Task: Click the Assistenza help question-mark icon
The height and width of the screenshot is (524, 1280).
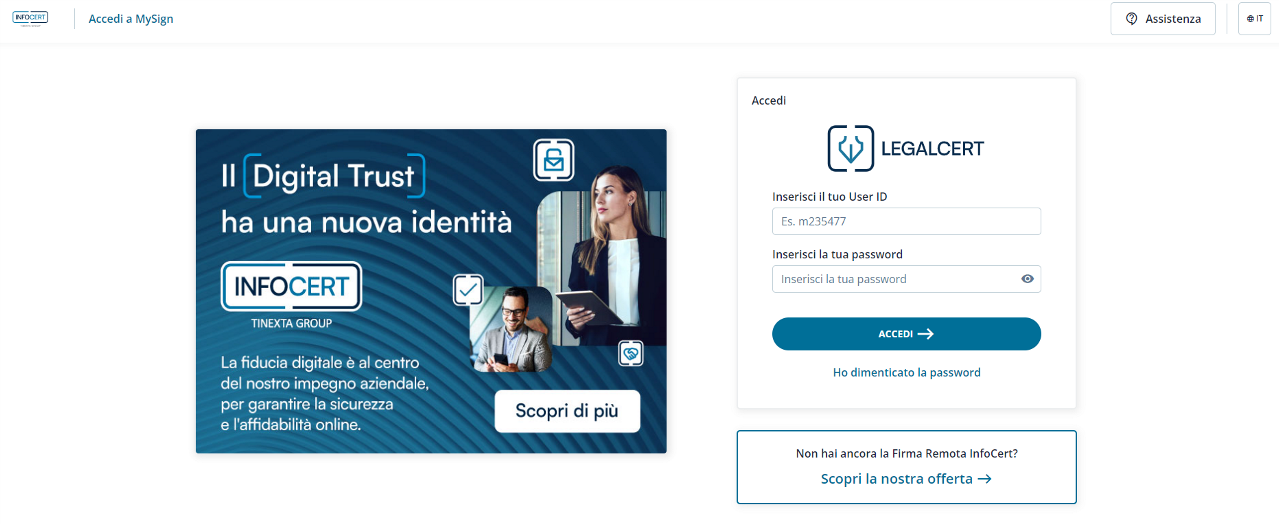Action: click(1132, 19)
